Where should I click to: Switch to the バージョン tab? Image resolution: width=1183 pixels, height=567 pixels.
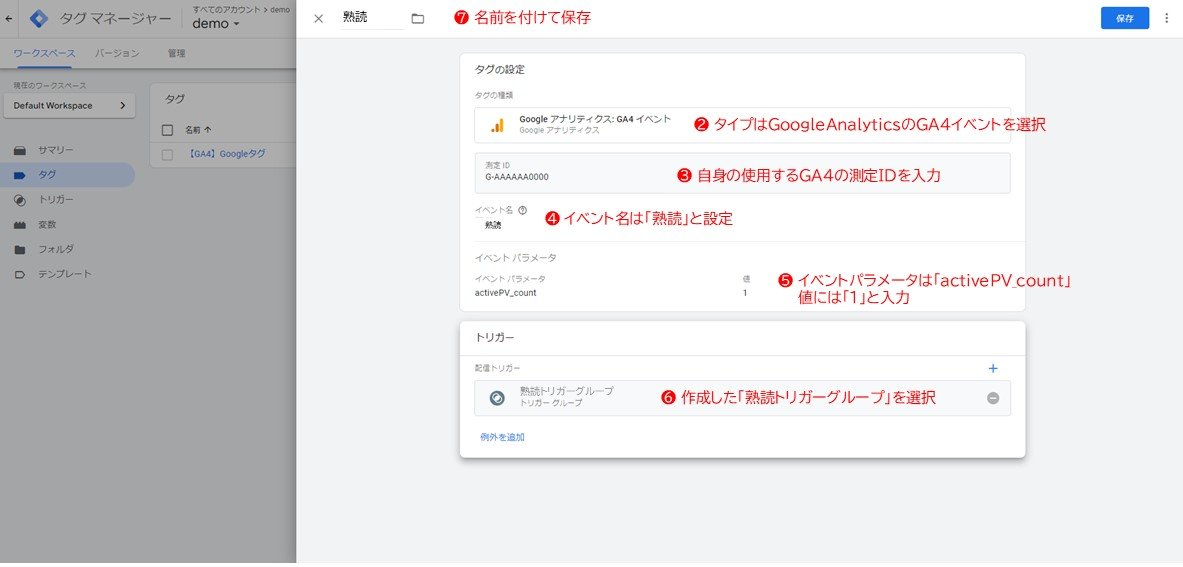(x=117, y=54)
